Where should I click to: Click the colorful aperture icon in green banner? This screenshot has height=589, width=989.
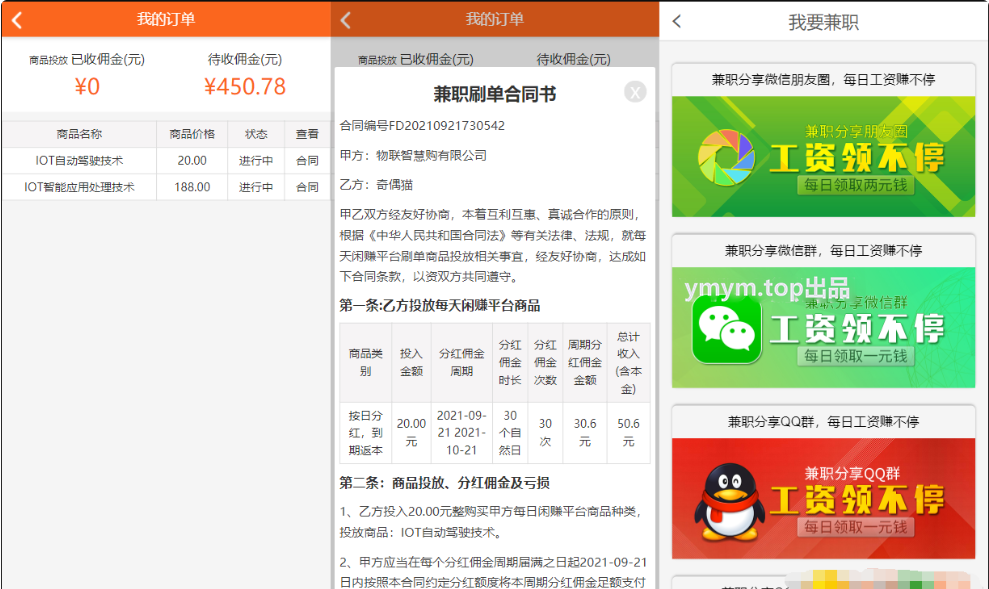tap(726, 158)
